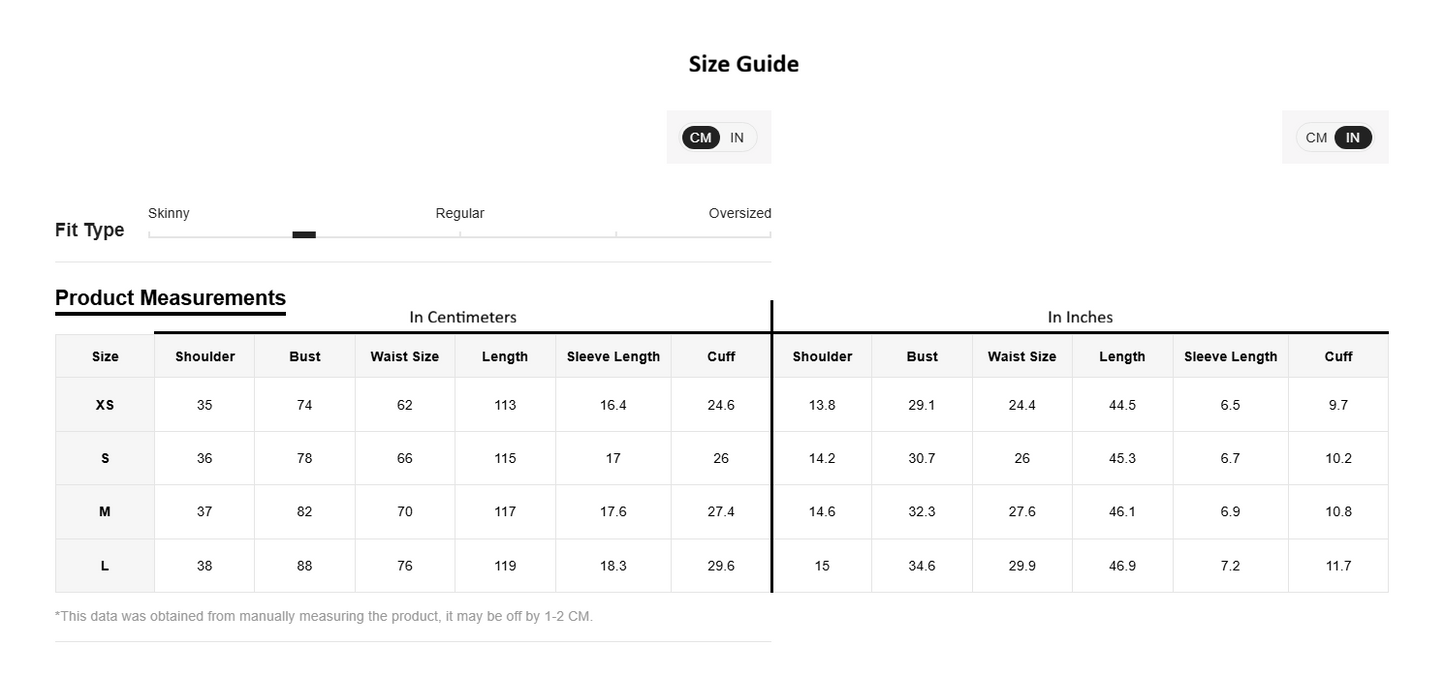Select CM on left unit toggle
The image size is (1445, 677).
(x=700, y=138)
